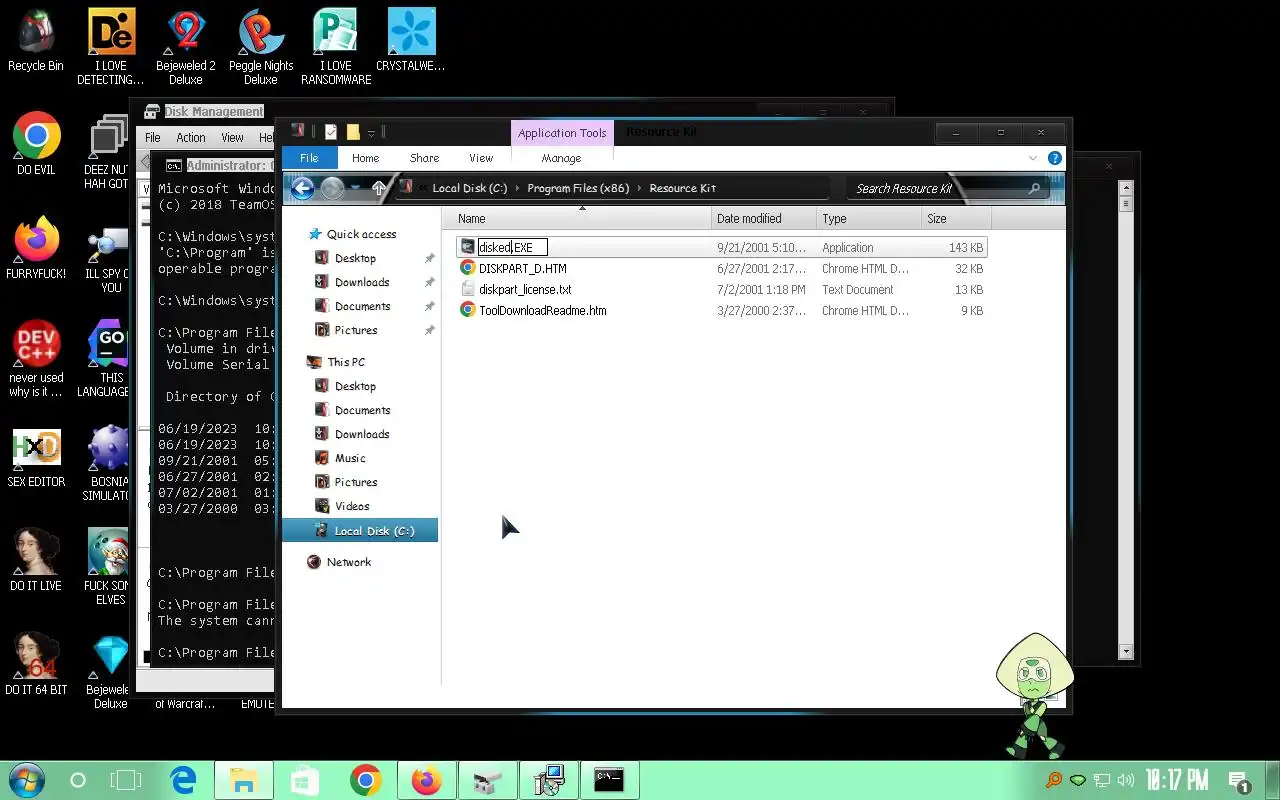Click the File Explorer taskbar button
1280x800 pixels.
pos(243,780)
